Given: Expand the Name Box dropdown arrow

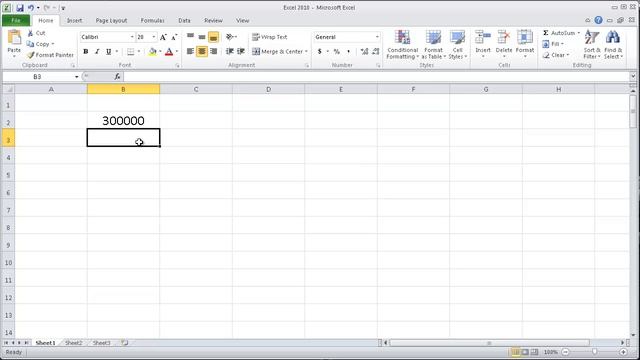Looking at the screenshot, I should click(76, 77).
